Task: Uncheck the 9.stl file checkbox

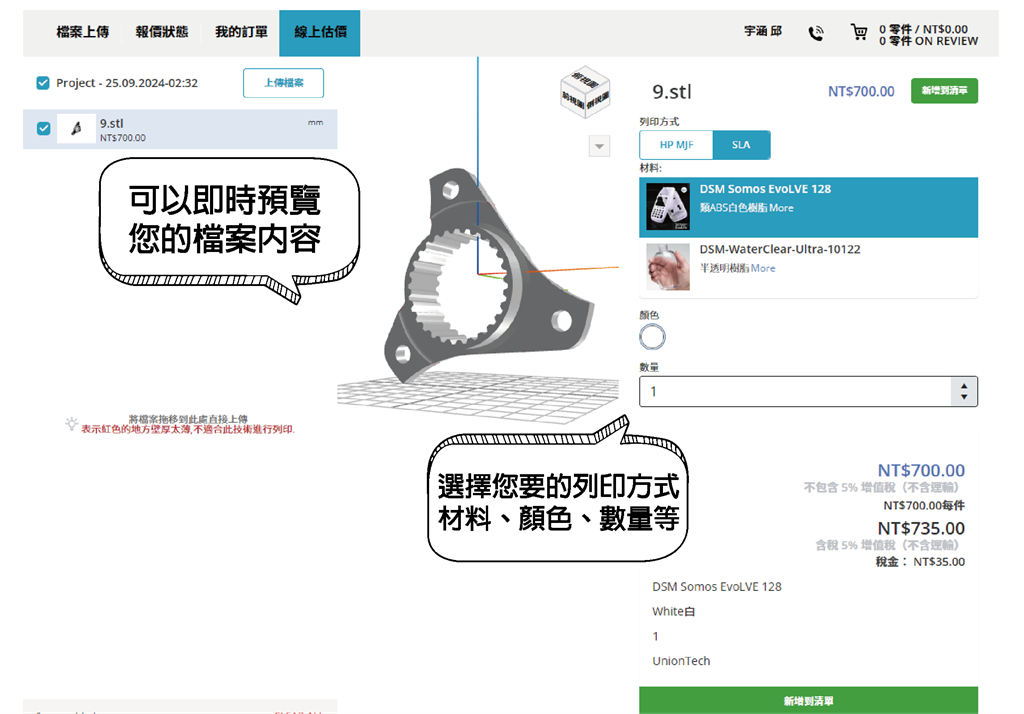Action: tap(42, 128)
